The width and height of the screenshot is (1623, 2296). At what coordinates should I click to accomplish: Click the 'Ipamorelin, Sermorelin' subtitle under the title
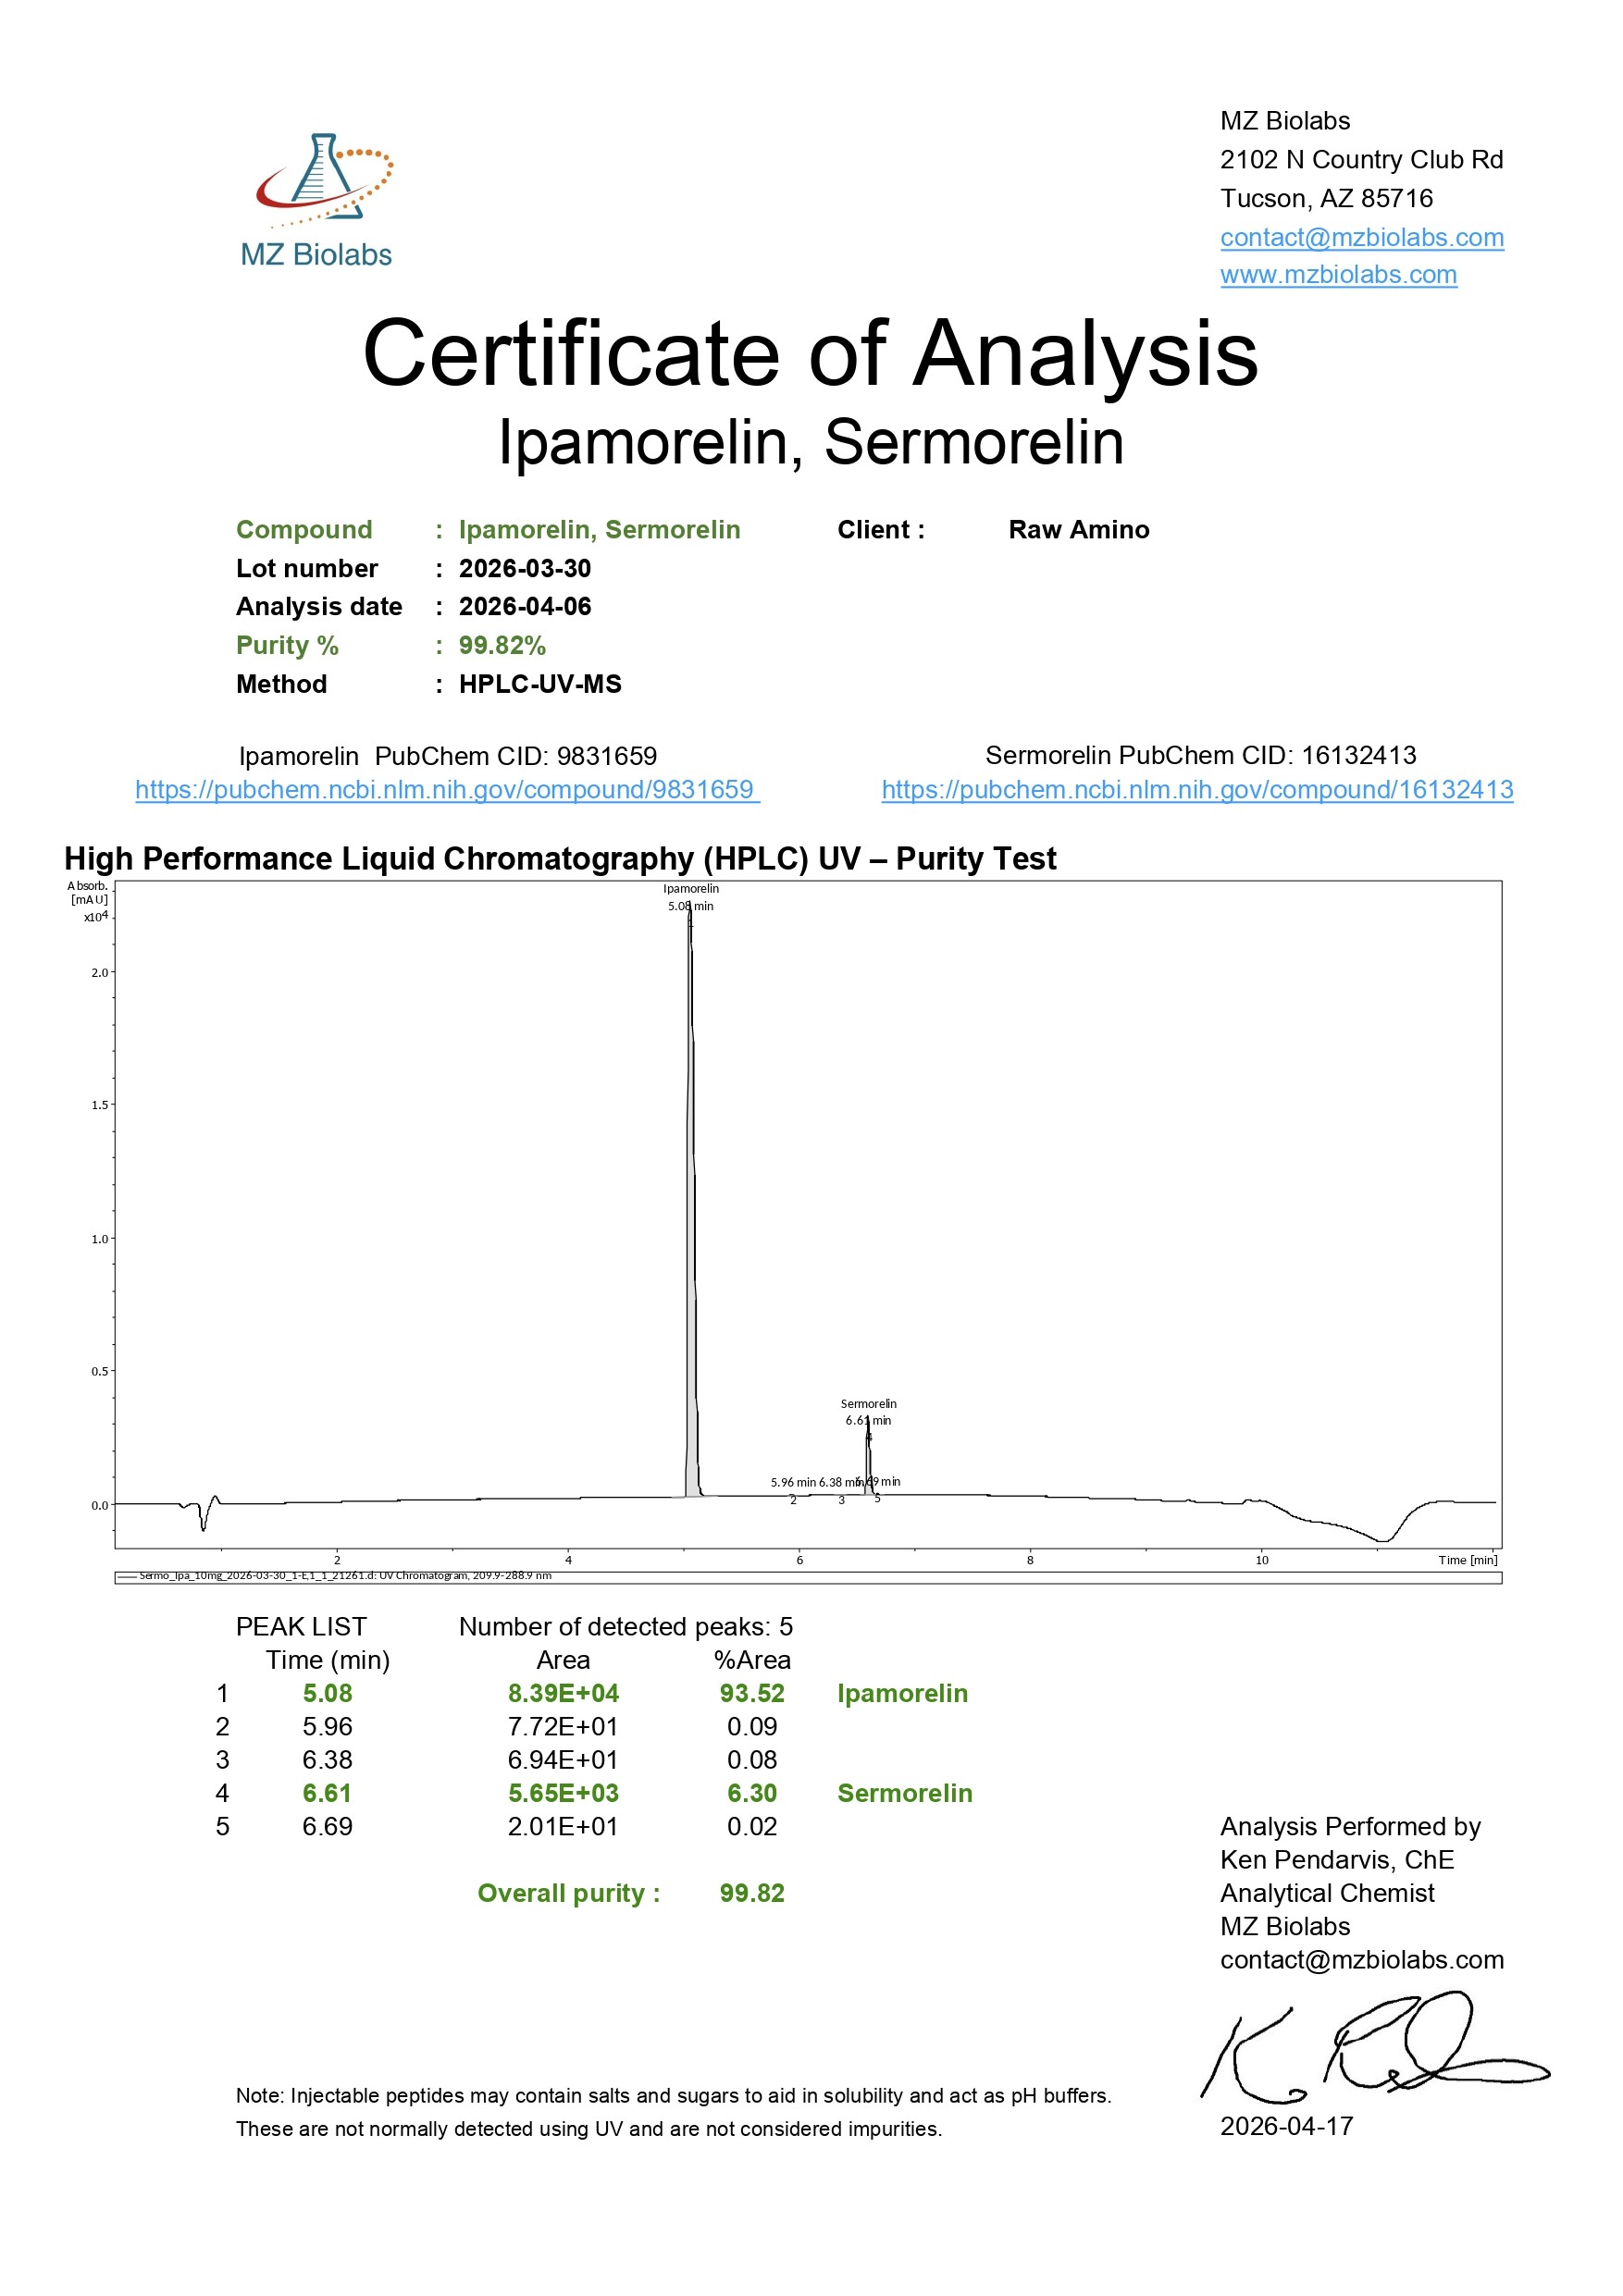(x=811, y=442)
